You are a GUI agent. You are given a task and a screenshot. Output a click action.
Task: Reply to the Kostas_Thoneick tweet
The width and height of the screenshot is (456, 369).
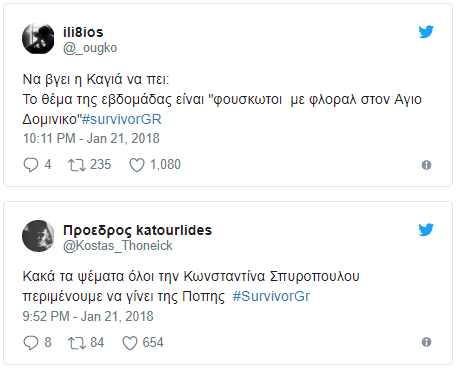pos(31,343)
